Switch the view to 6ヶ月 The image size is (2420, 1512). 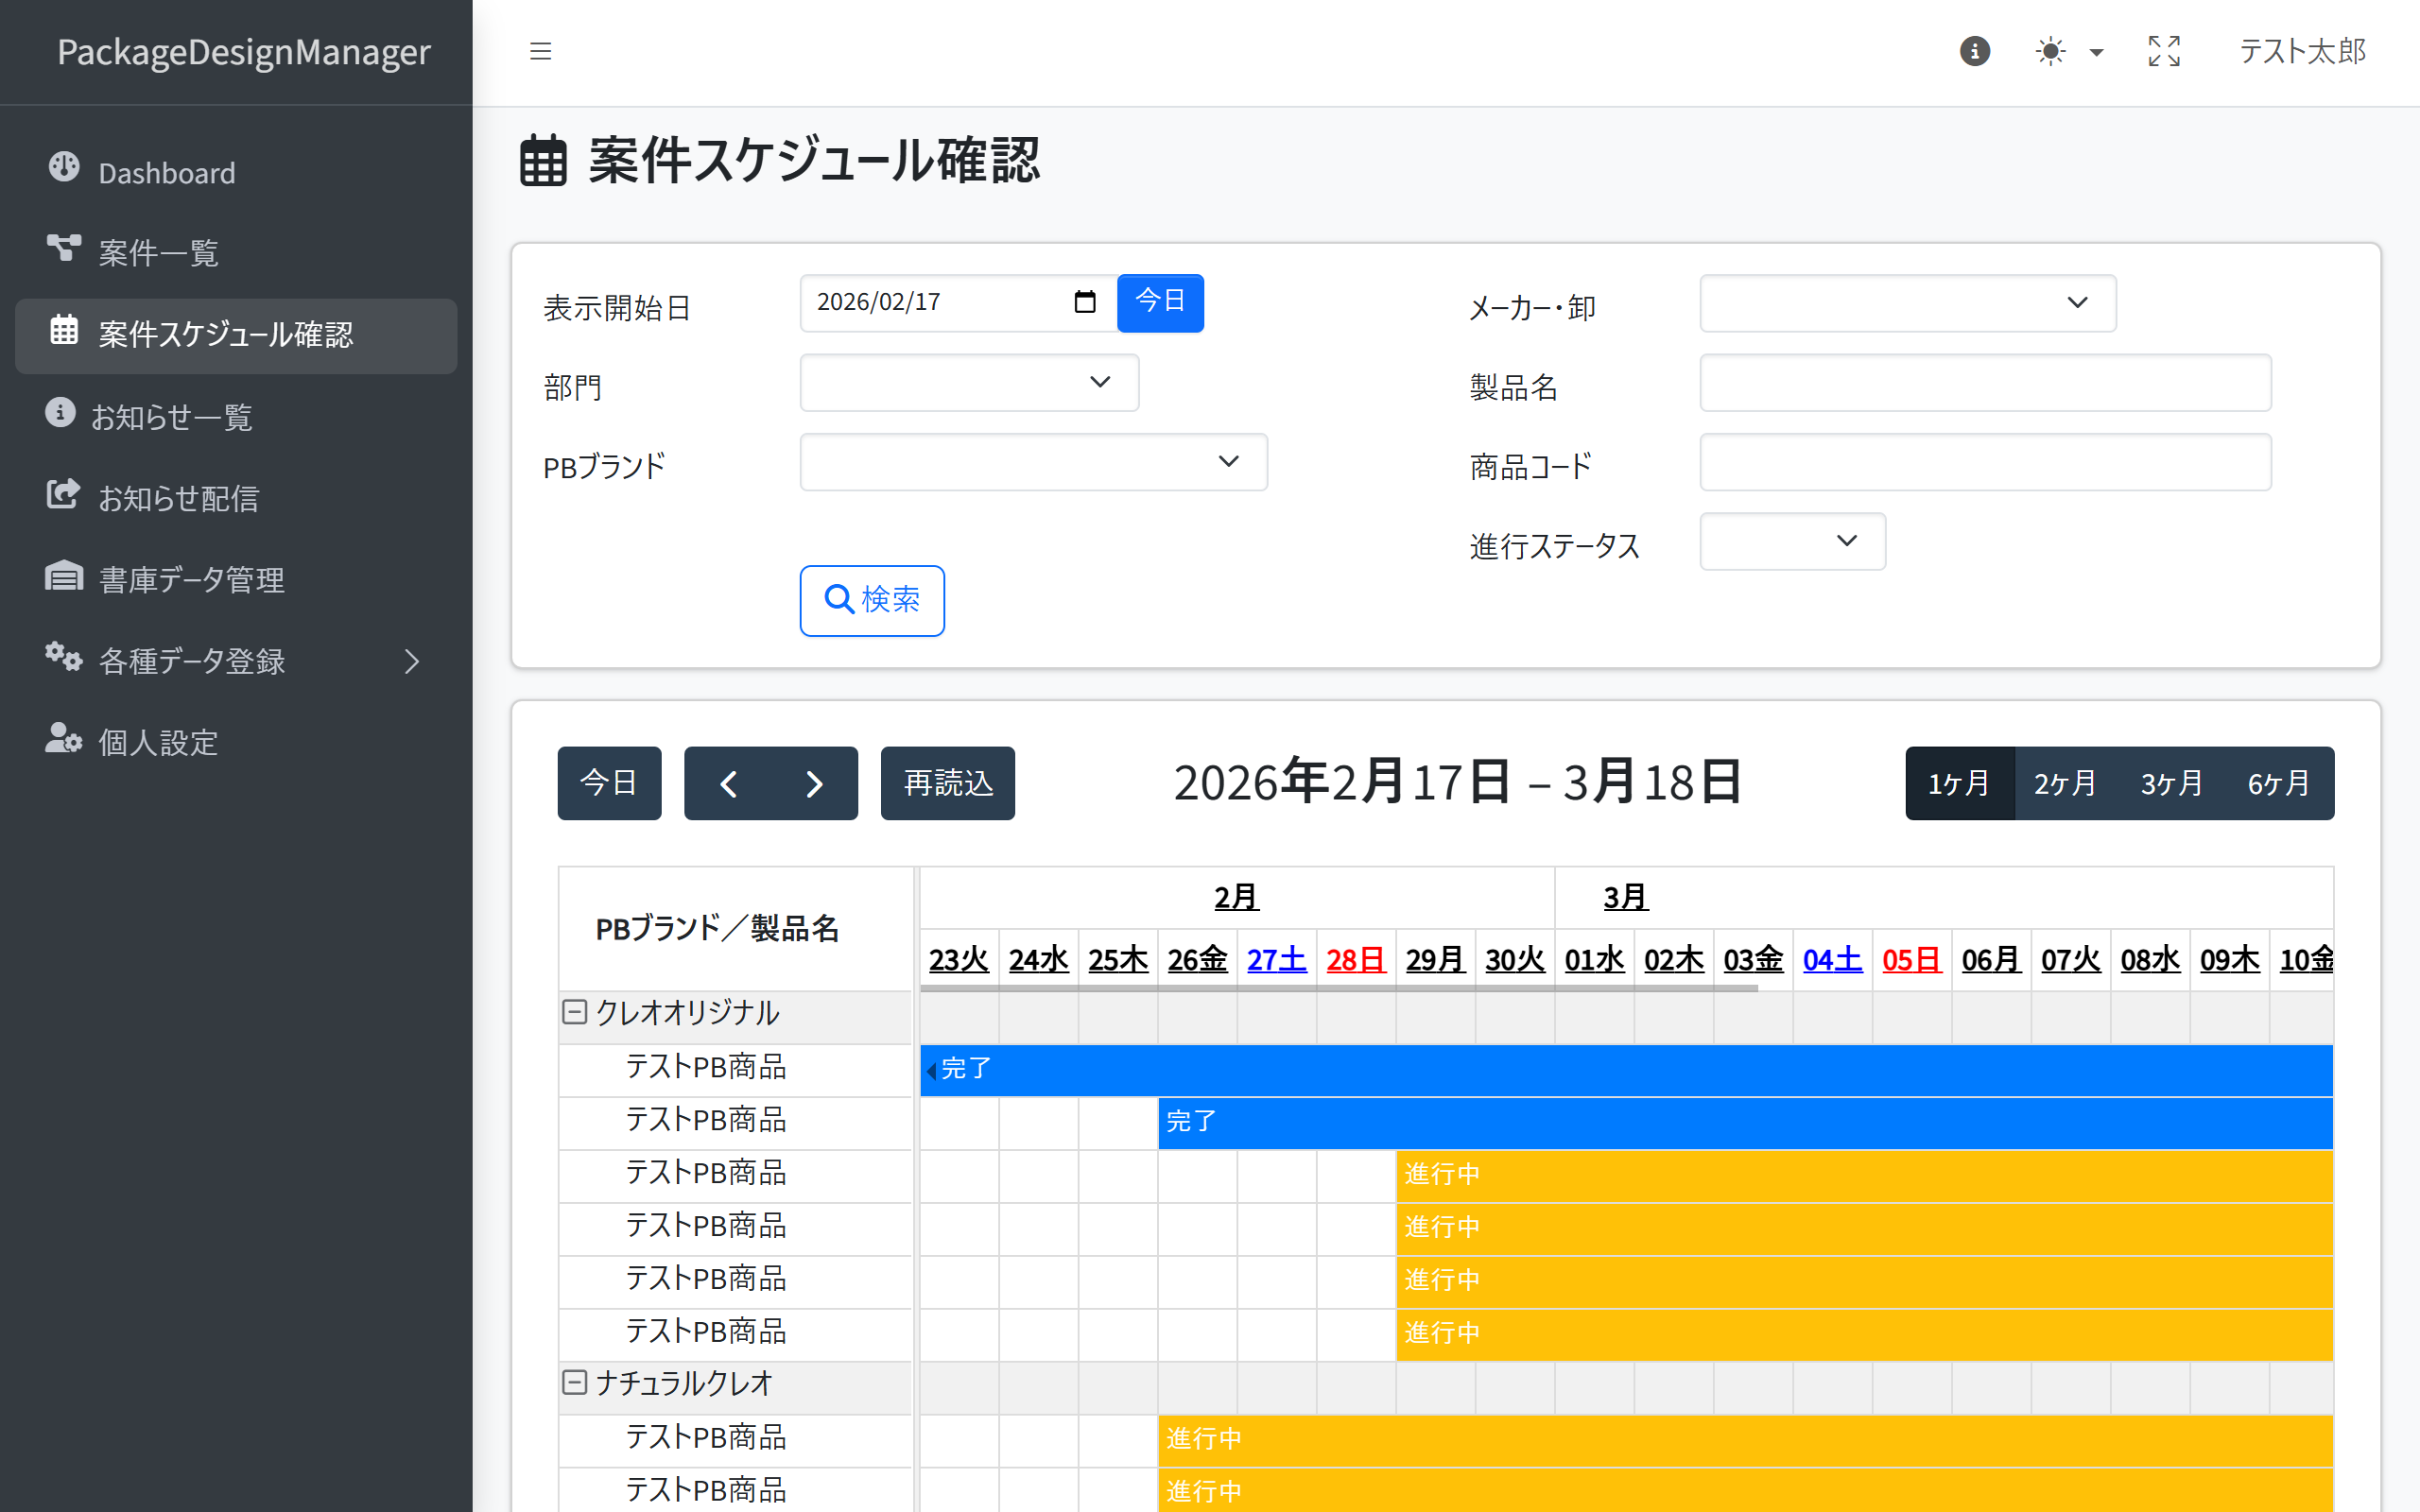(2278, 783)
